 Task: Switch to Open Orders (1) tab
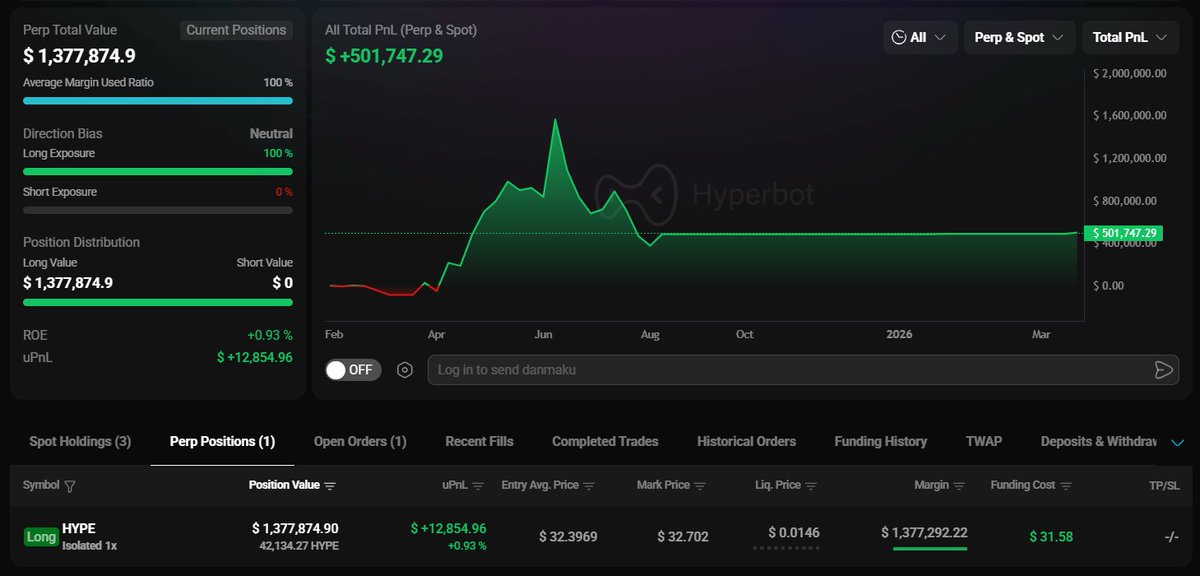coord(360,441)
